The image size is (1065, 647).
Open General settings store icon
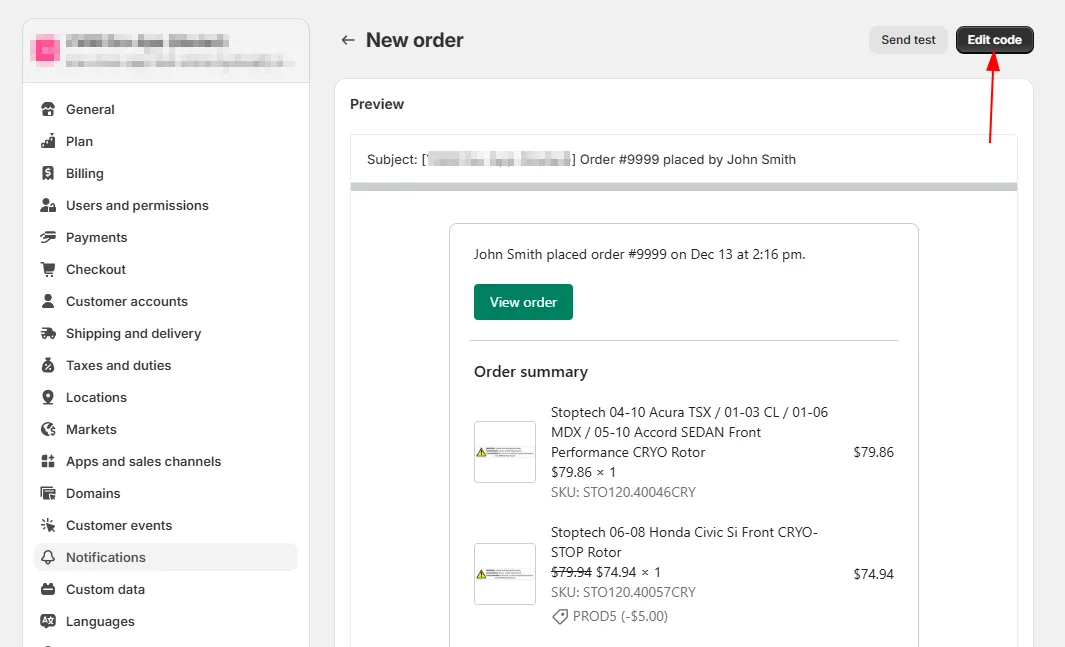[48, 109]
